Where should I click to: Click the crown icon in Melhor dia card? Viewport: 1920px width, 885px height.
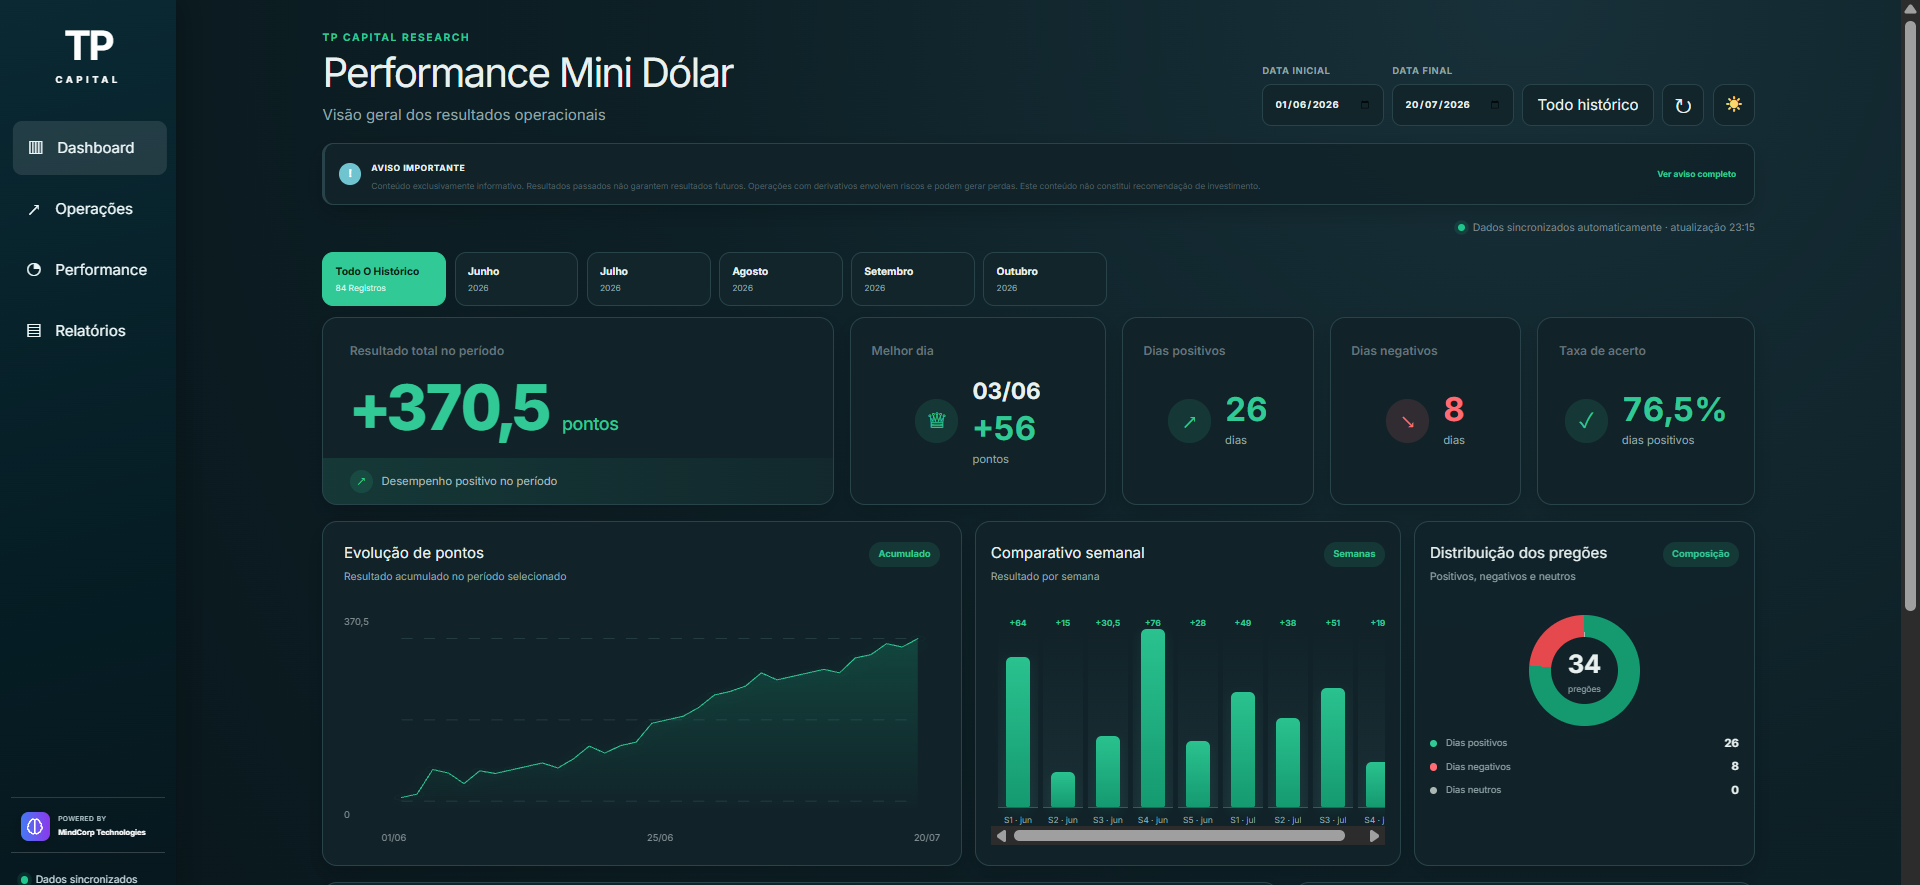tap(937, 421)
